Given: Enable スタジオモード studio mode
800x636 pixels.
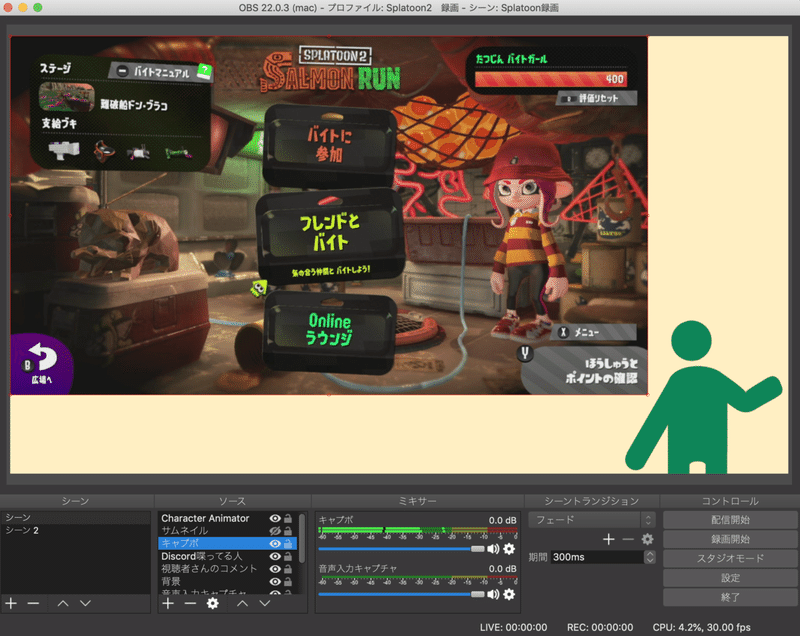Looking at the screenshot, I should tap(730, 558).
